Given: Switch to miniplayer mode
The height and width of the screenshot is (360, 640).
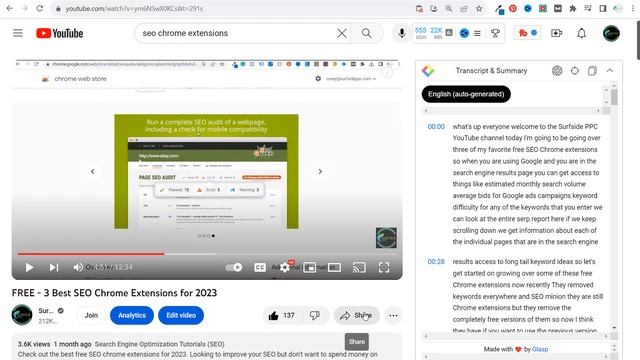Looking at the screenshot, I should click(309, 267).
